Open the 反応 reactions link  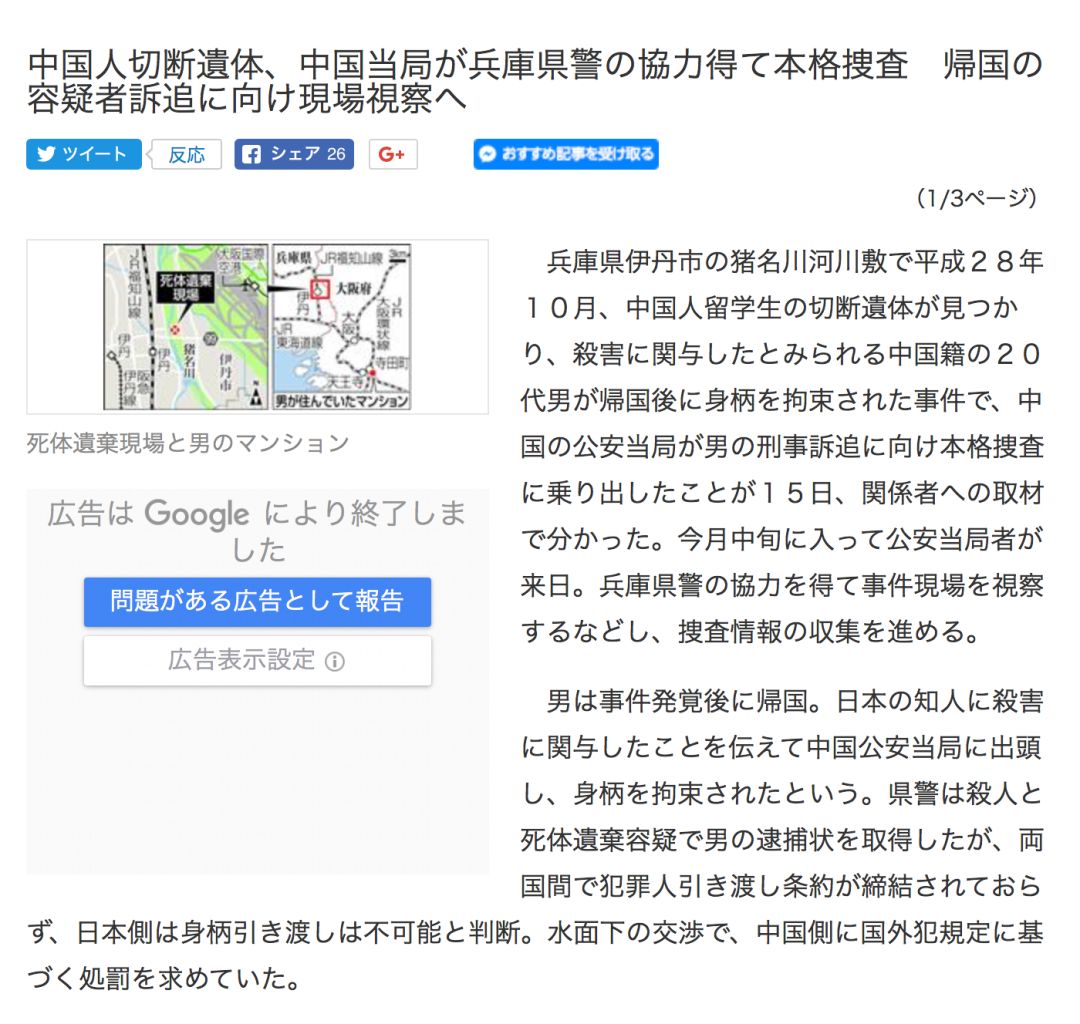tap(187, 154)
